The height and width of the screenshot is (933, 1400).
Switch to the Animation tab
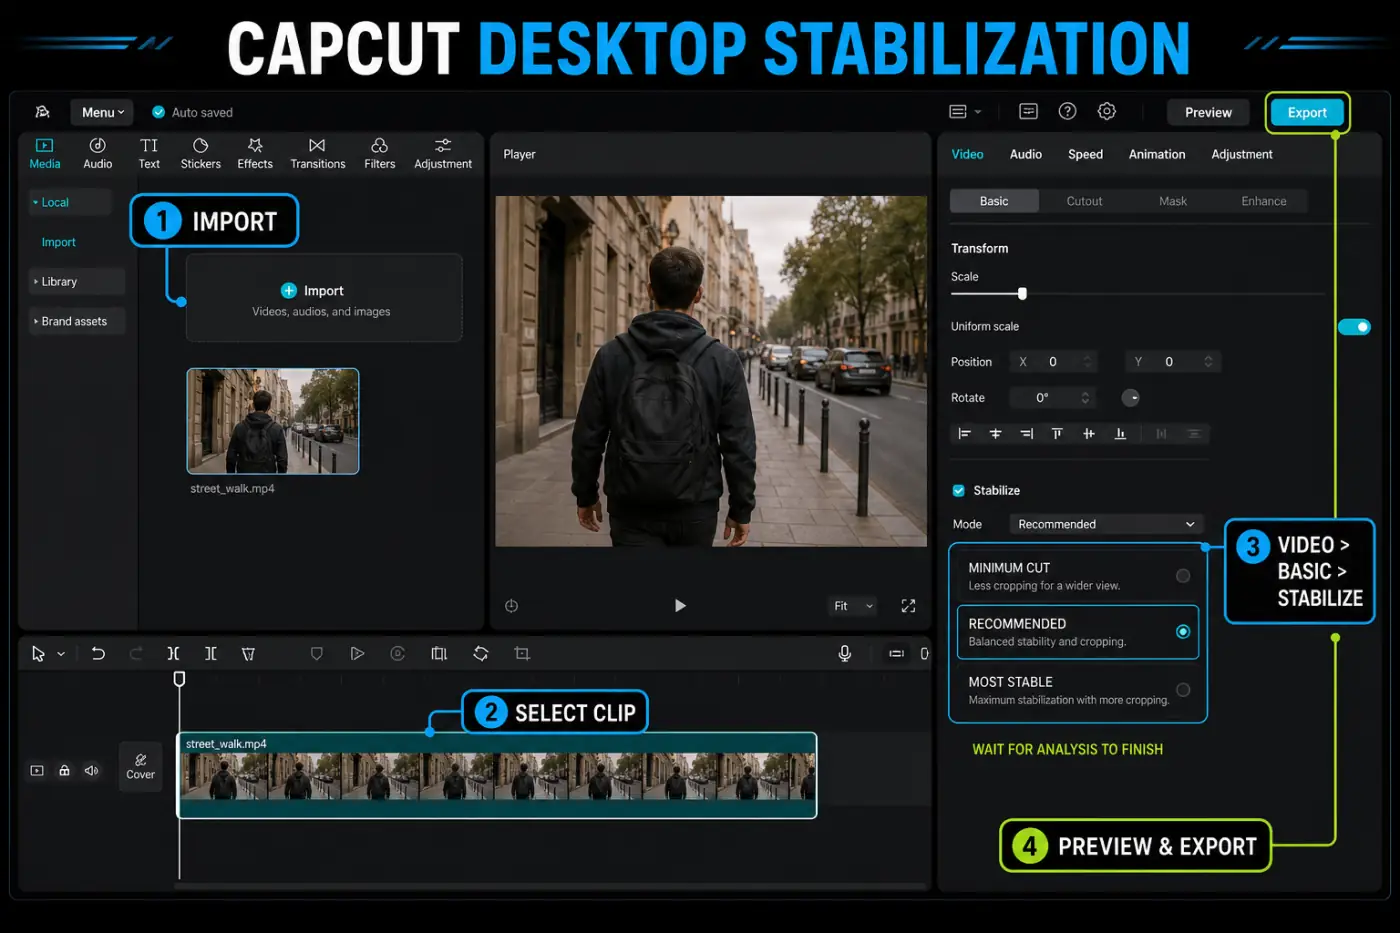(1157, 154)
